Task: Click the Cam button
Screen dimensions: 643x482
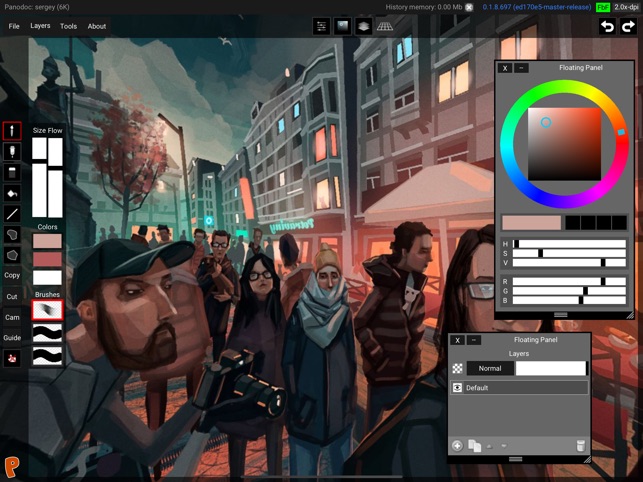Action: click(x=12, y=317)
